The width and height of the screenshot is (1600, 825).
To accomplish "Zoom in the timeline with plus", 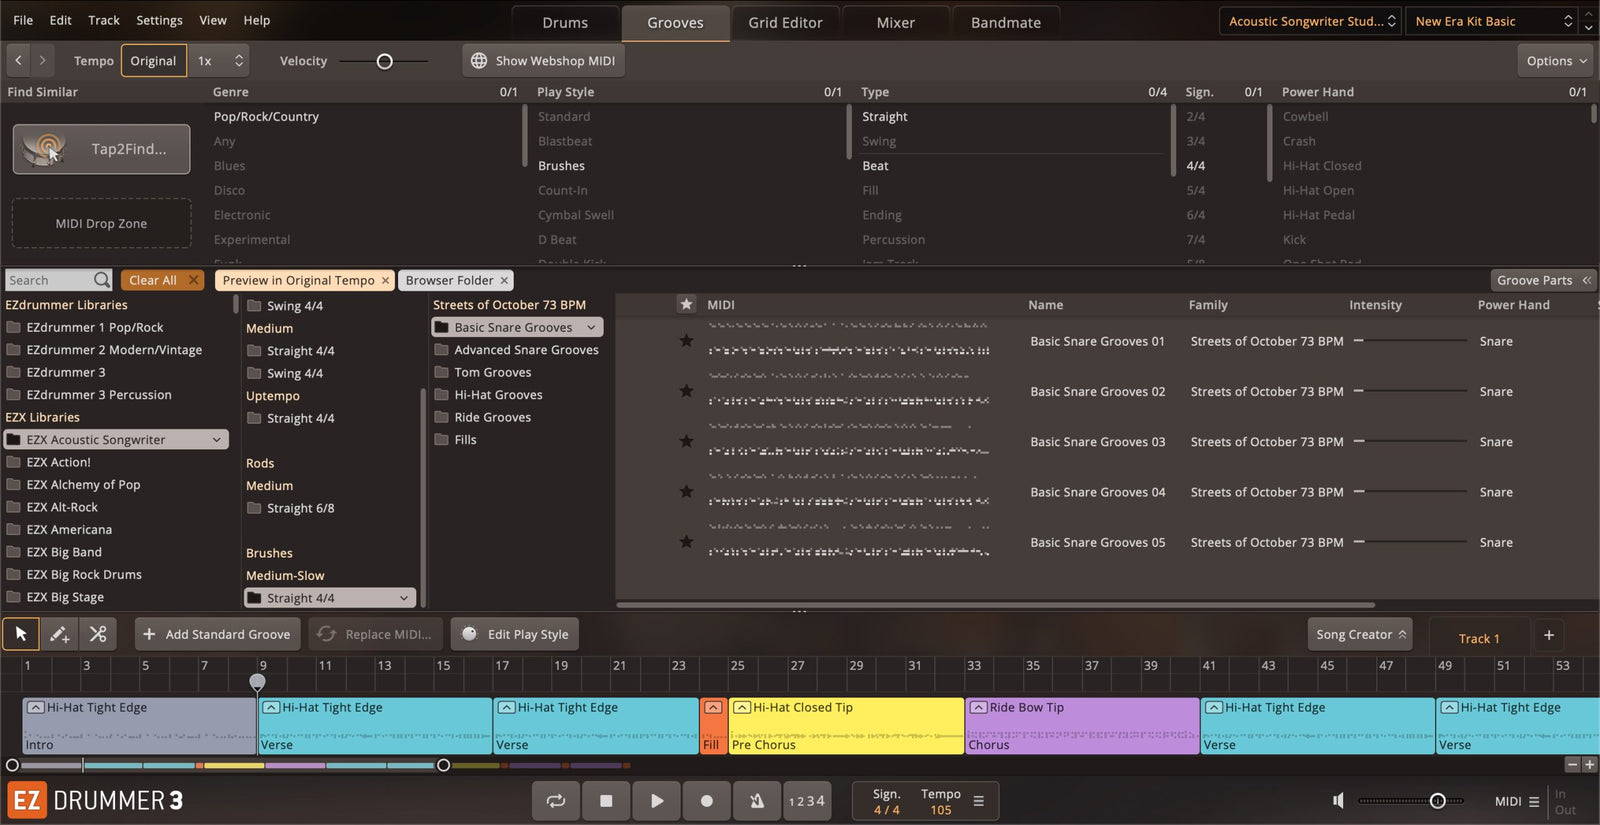I will pos(1590,765).
